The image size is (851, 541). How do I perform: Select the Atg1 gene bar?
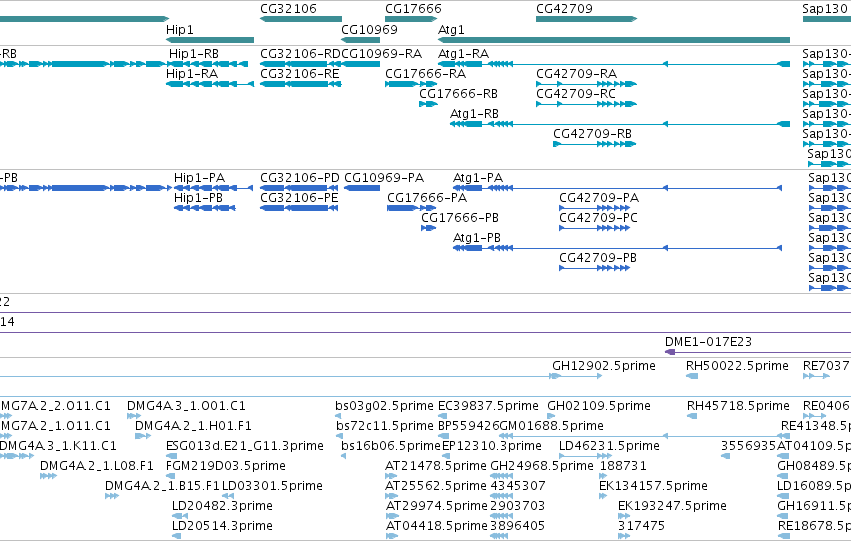click(x=614, y=40)
